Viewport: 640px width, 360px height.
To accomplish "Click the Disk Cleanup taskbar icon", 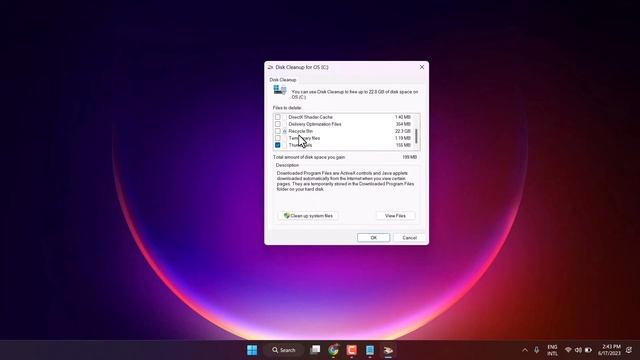I will click(x=388, y=350).
